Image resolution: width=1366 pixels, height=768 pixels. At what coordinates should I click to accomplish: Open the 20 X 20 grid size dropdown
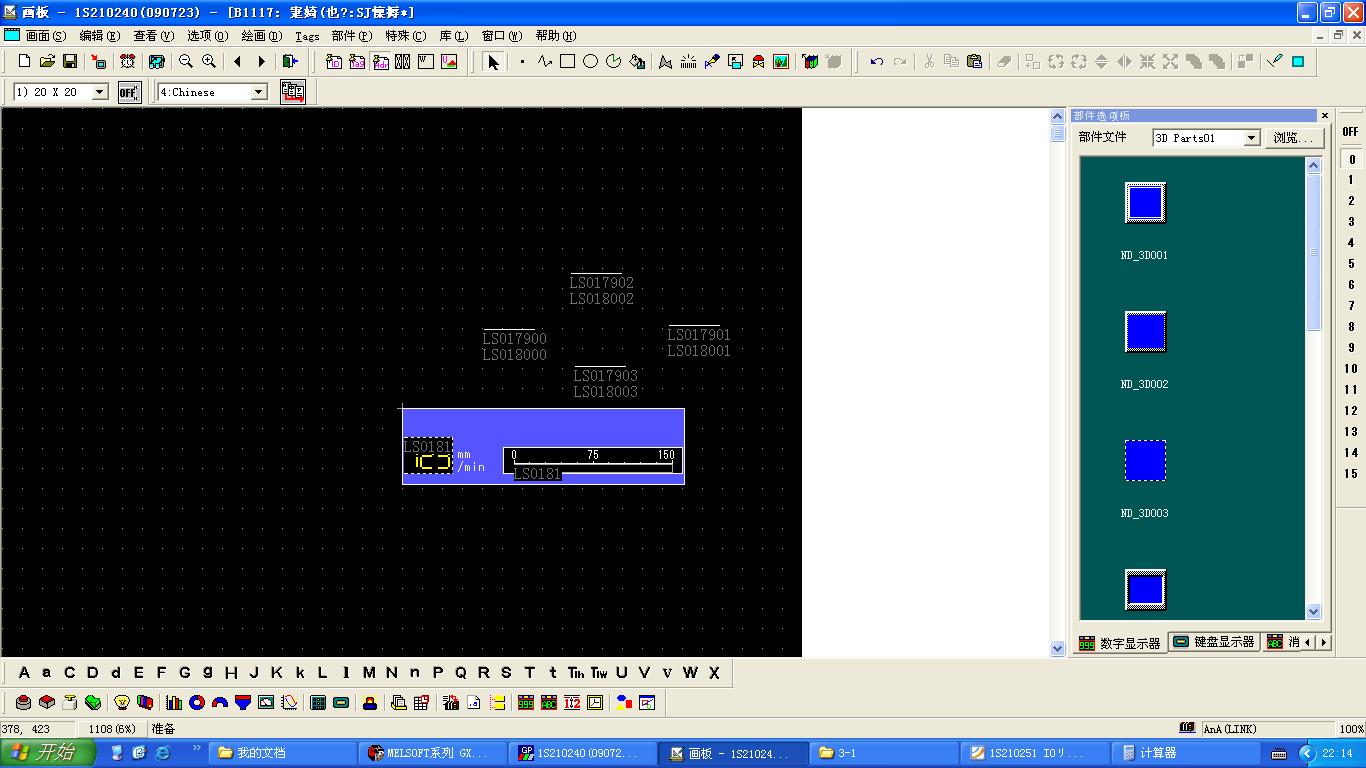pos(100,92)
